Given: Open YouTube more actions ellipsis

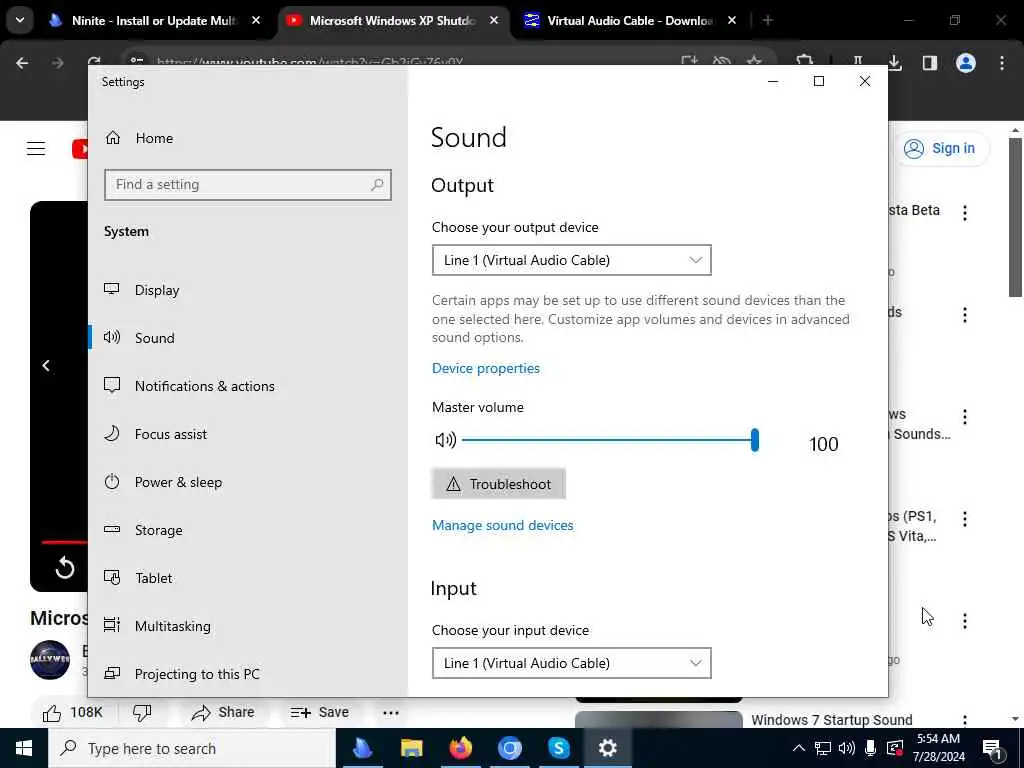Looking at the screenshot, I should click(391, 712).
